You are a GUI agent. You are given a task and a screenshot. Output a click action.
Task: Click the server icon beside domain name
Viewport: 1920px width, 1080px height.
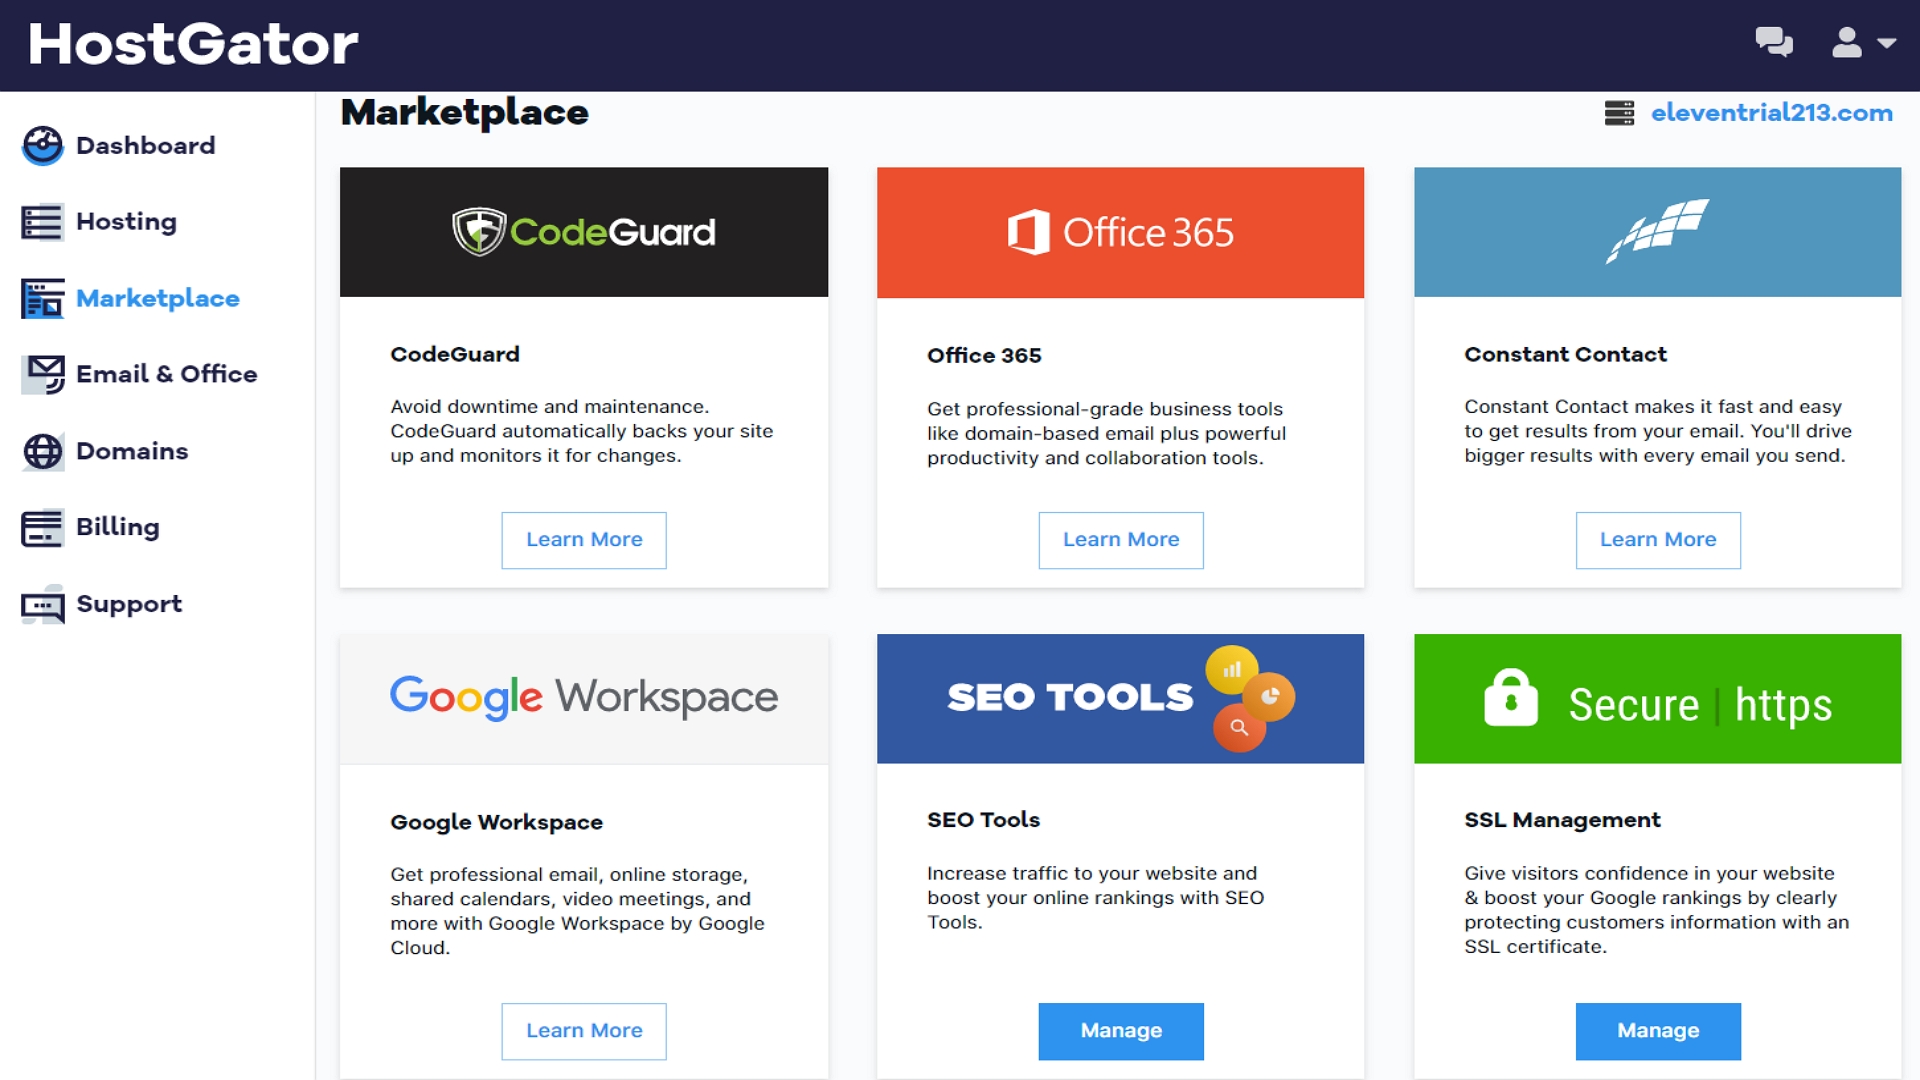click(1619, 113)
